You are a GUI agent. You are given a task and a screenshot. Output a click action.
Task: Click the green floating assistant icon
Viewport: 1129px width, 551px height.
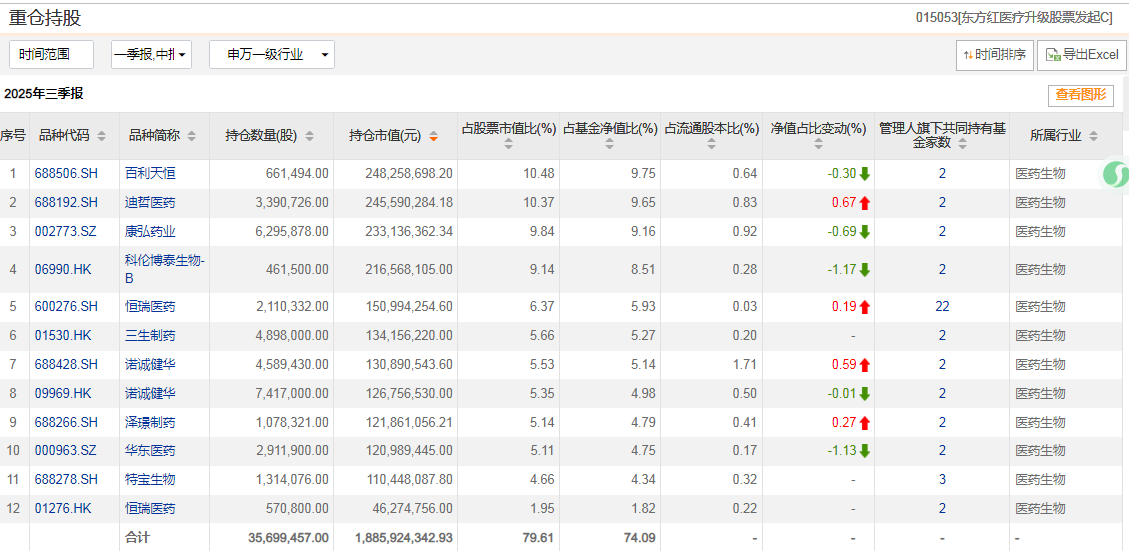tap(1115, 174)
